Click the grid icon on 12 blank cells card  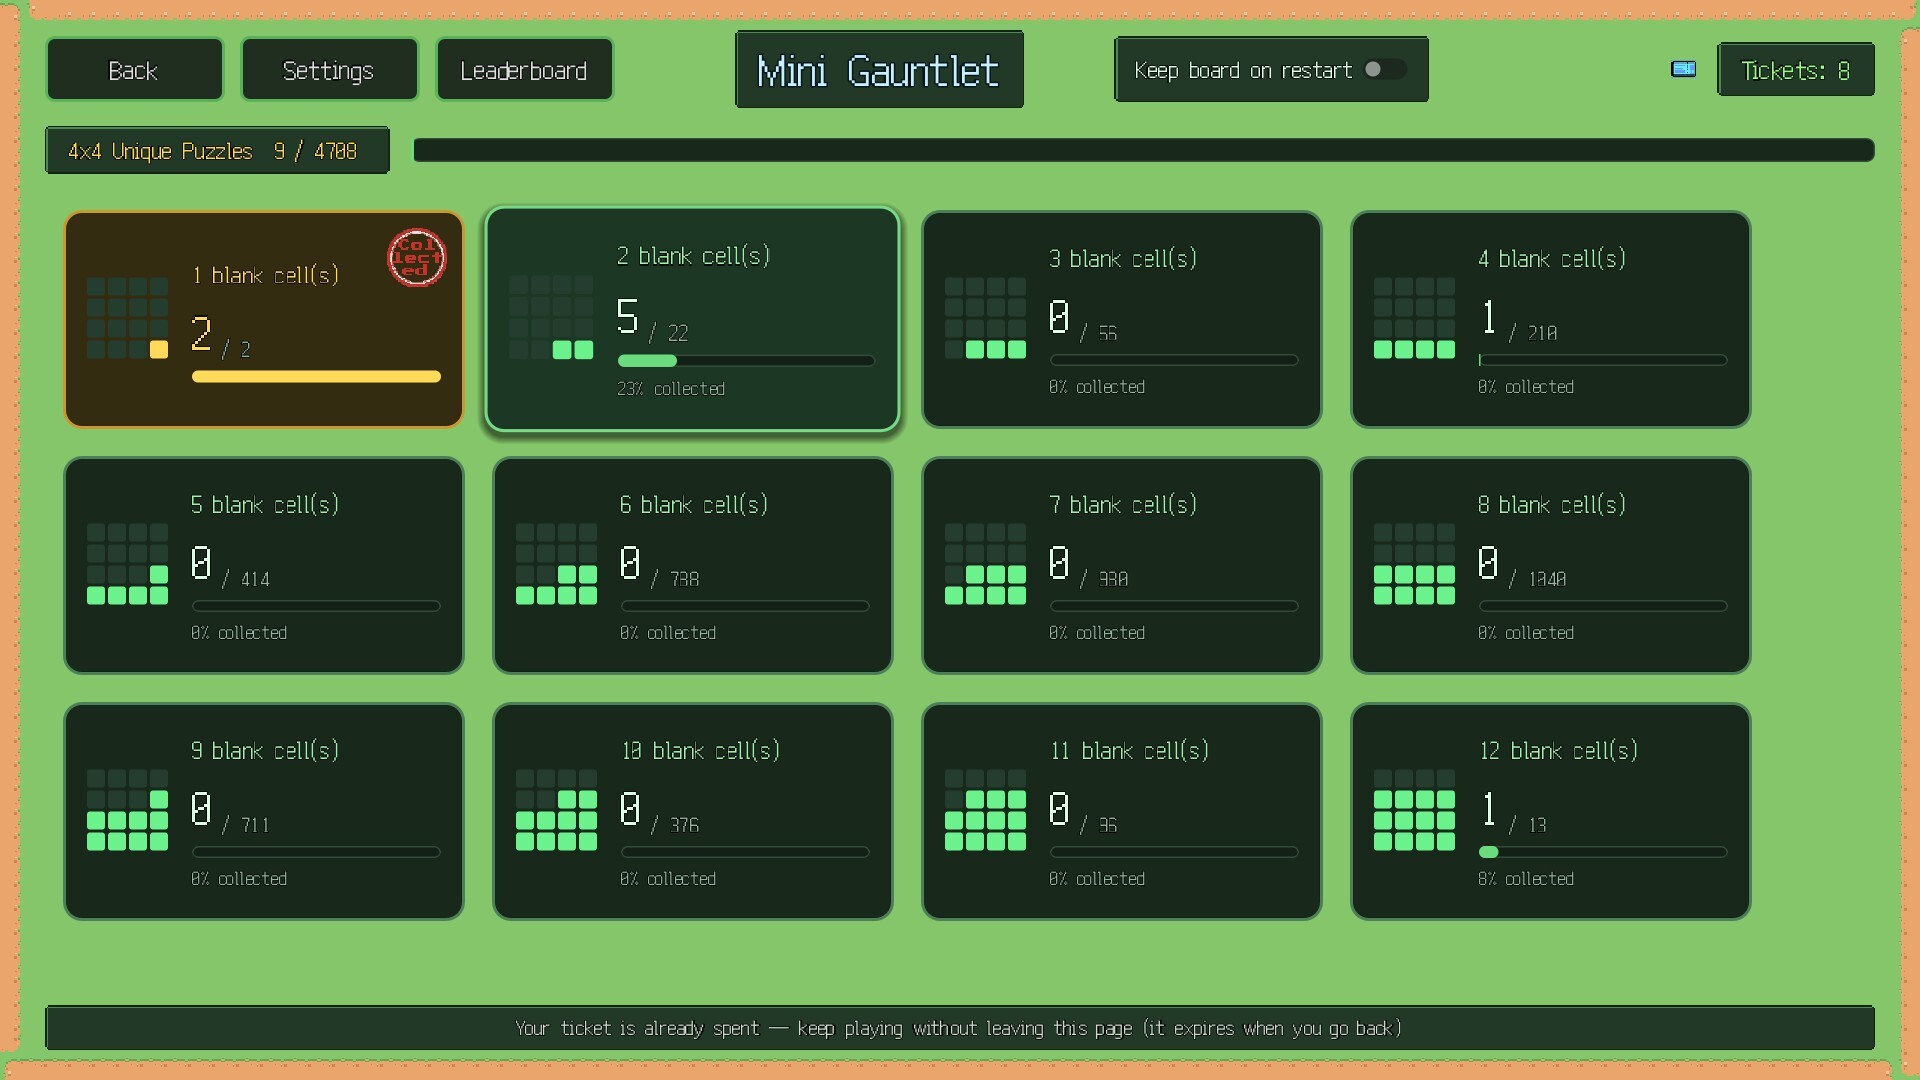coord(1414,810)
